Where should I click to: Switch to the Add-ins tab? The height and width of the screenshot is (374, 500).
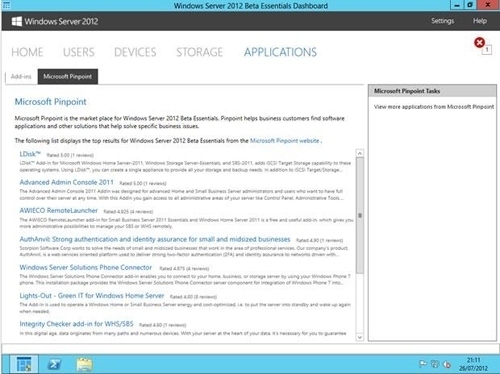click(21, 77)
